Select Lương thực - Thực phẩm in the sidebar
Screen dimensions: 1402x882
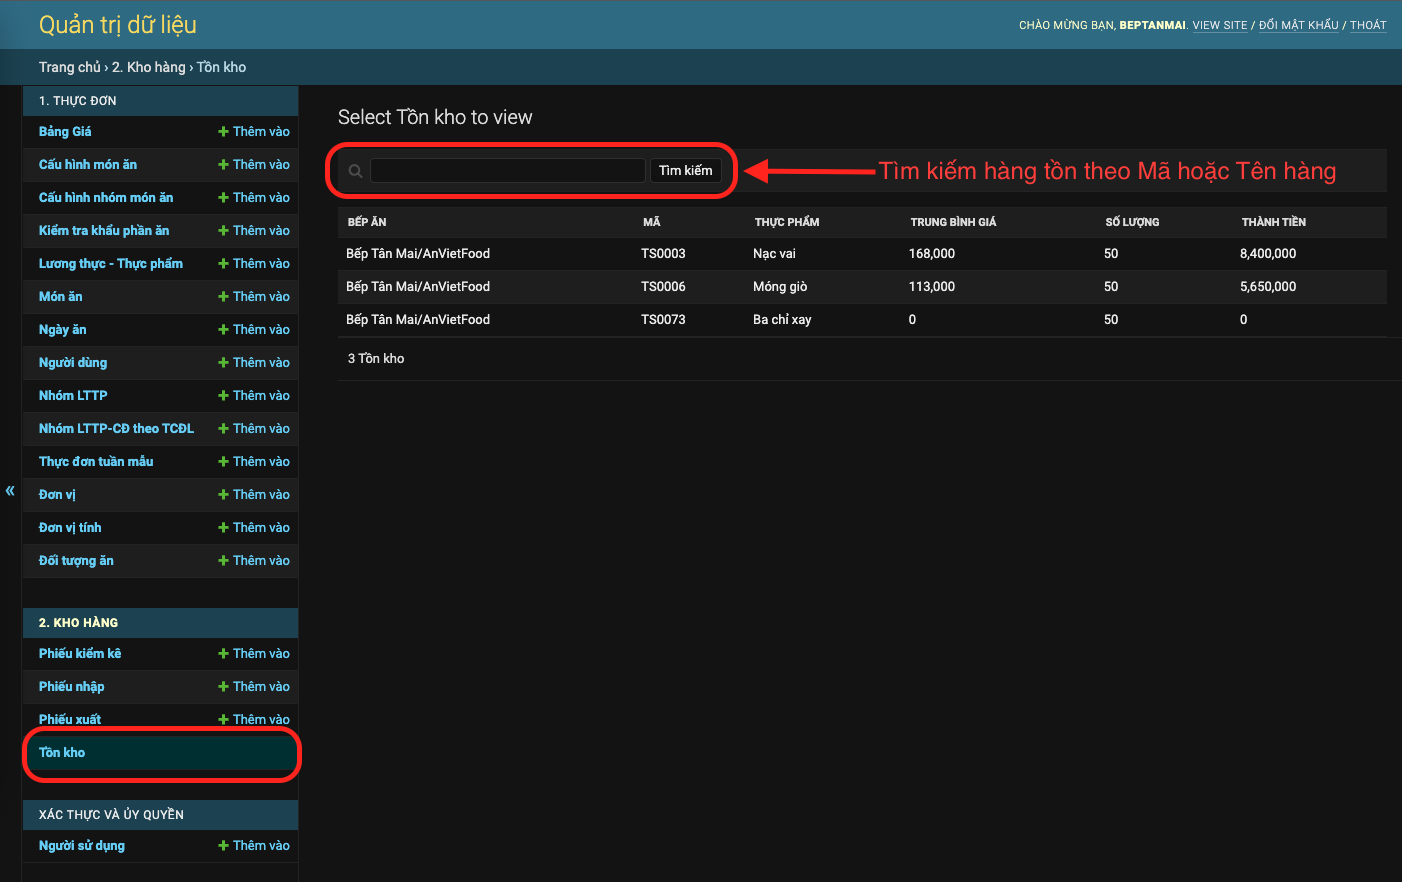pos(110,263)
